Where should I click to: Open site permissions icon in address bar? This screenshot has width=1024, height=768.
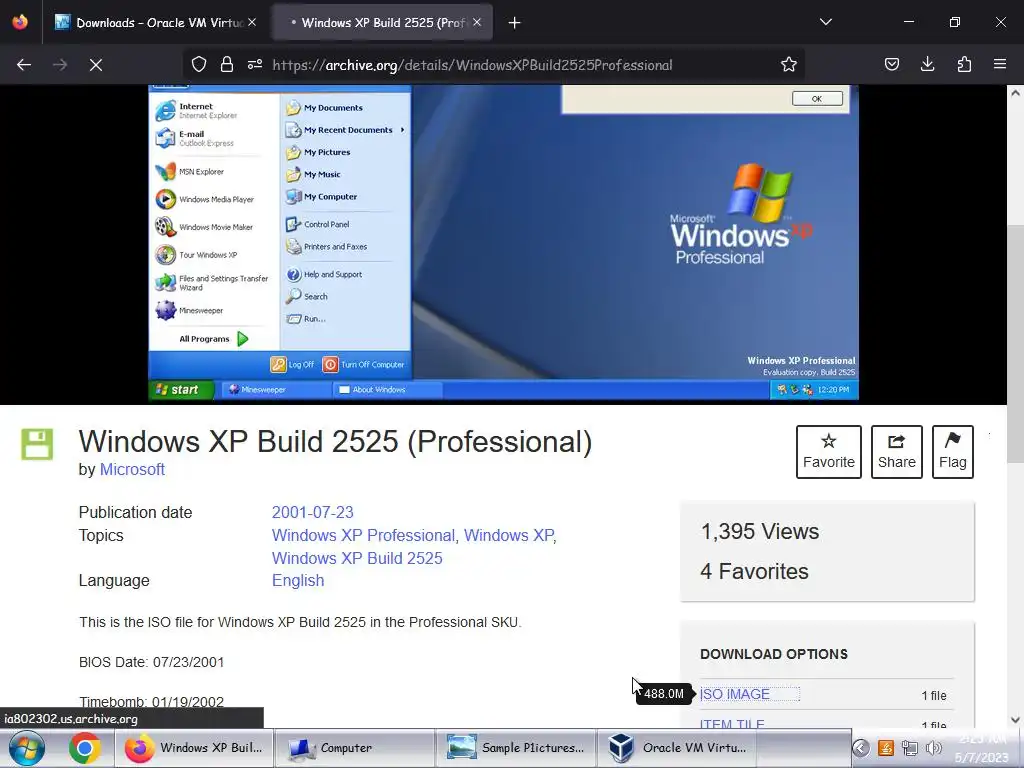[x=255, y=65]
